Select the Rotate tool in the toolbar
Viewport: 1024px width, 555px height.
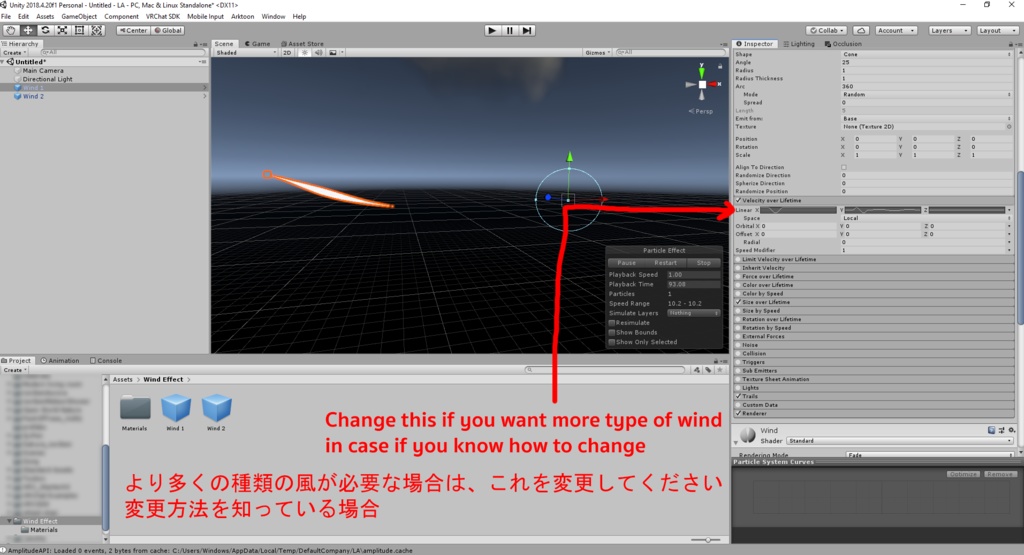pos(45,30)
